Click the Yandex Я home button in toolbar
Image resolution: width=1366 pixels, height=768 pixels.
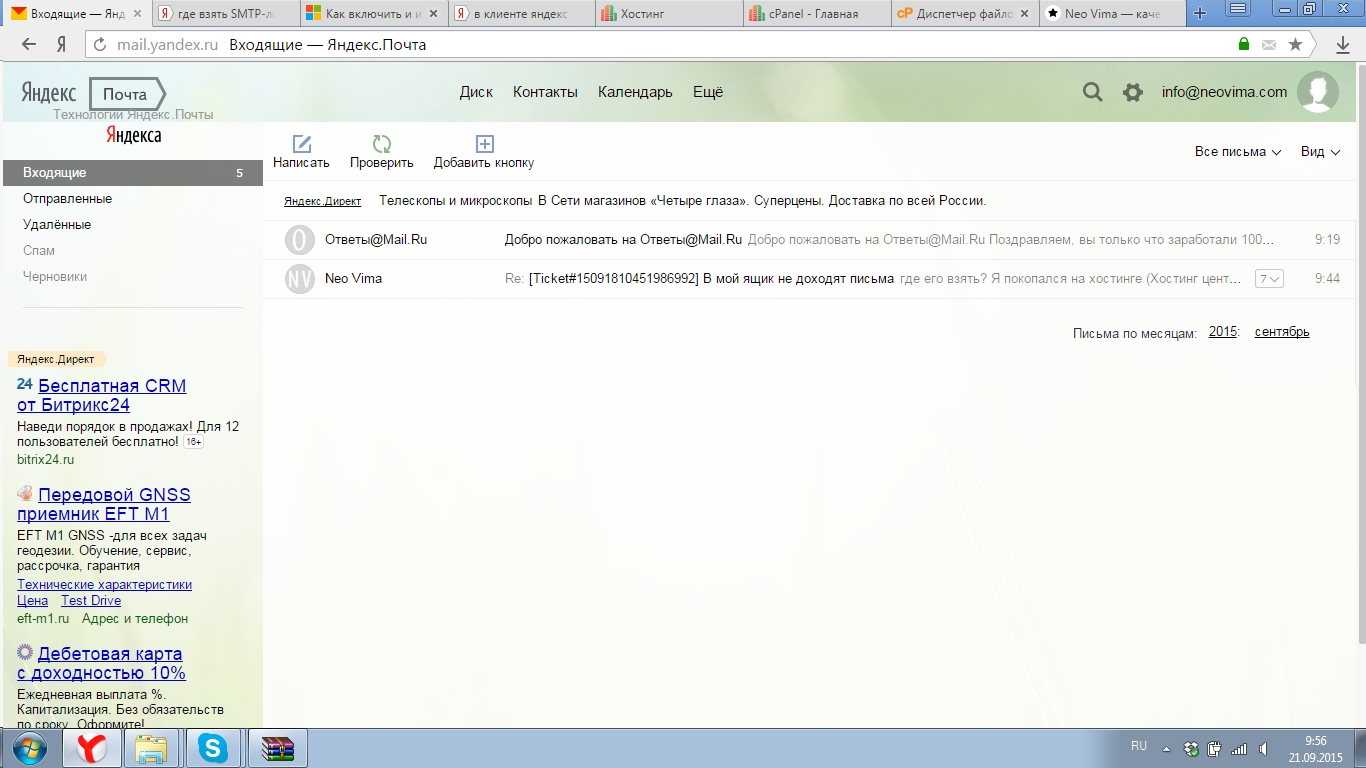pyautogui.click(x=62, y=44)
